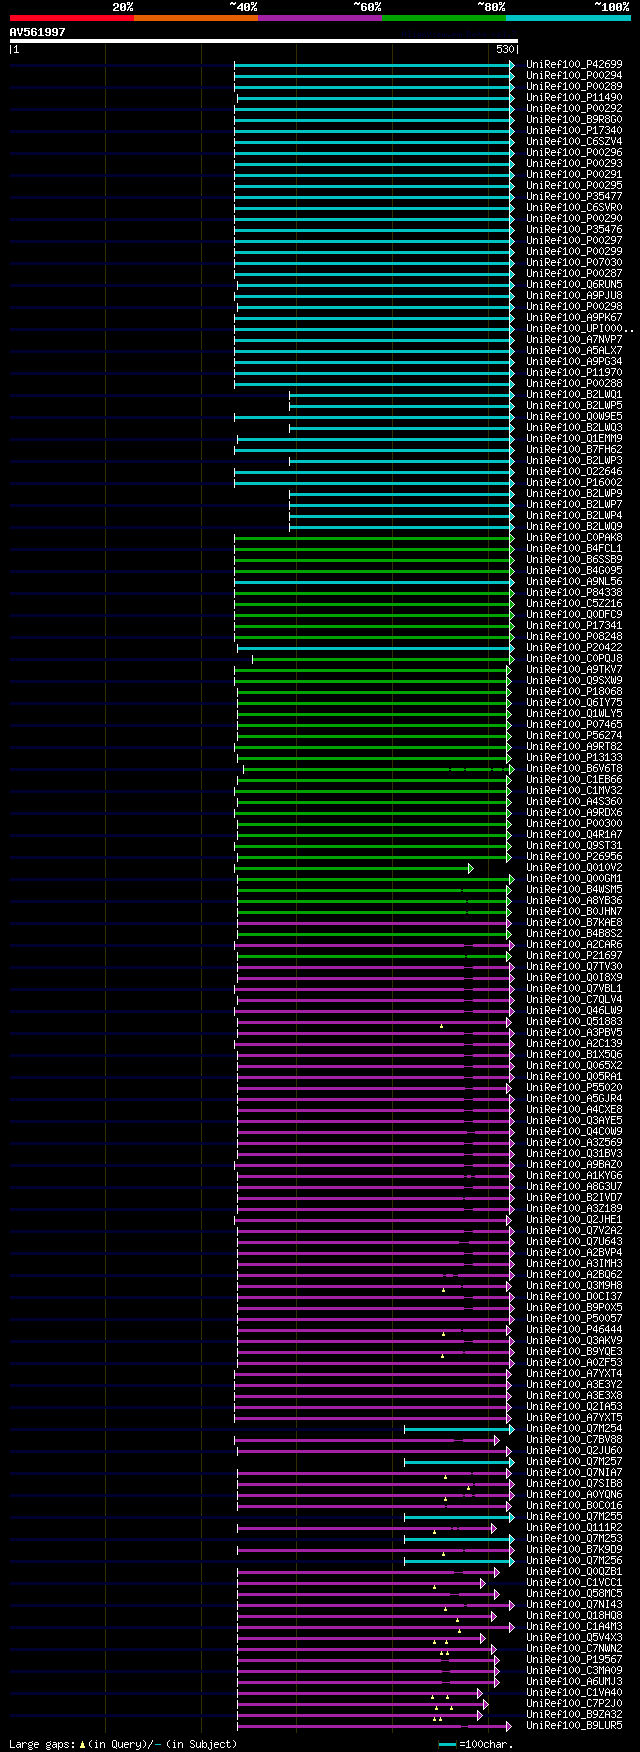The width and height of the screenshot is (640, 1752).
Task: Click the orange ~40% identity legend segment
Action: point(196,18)
